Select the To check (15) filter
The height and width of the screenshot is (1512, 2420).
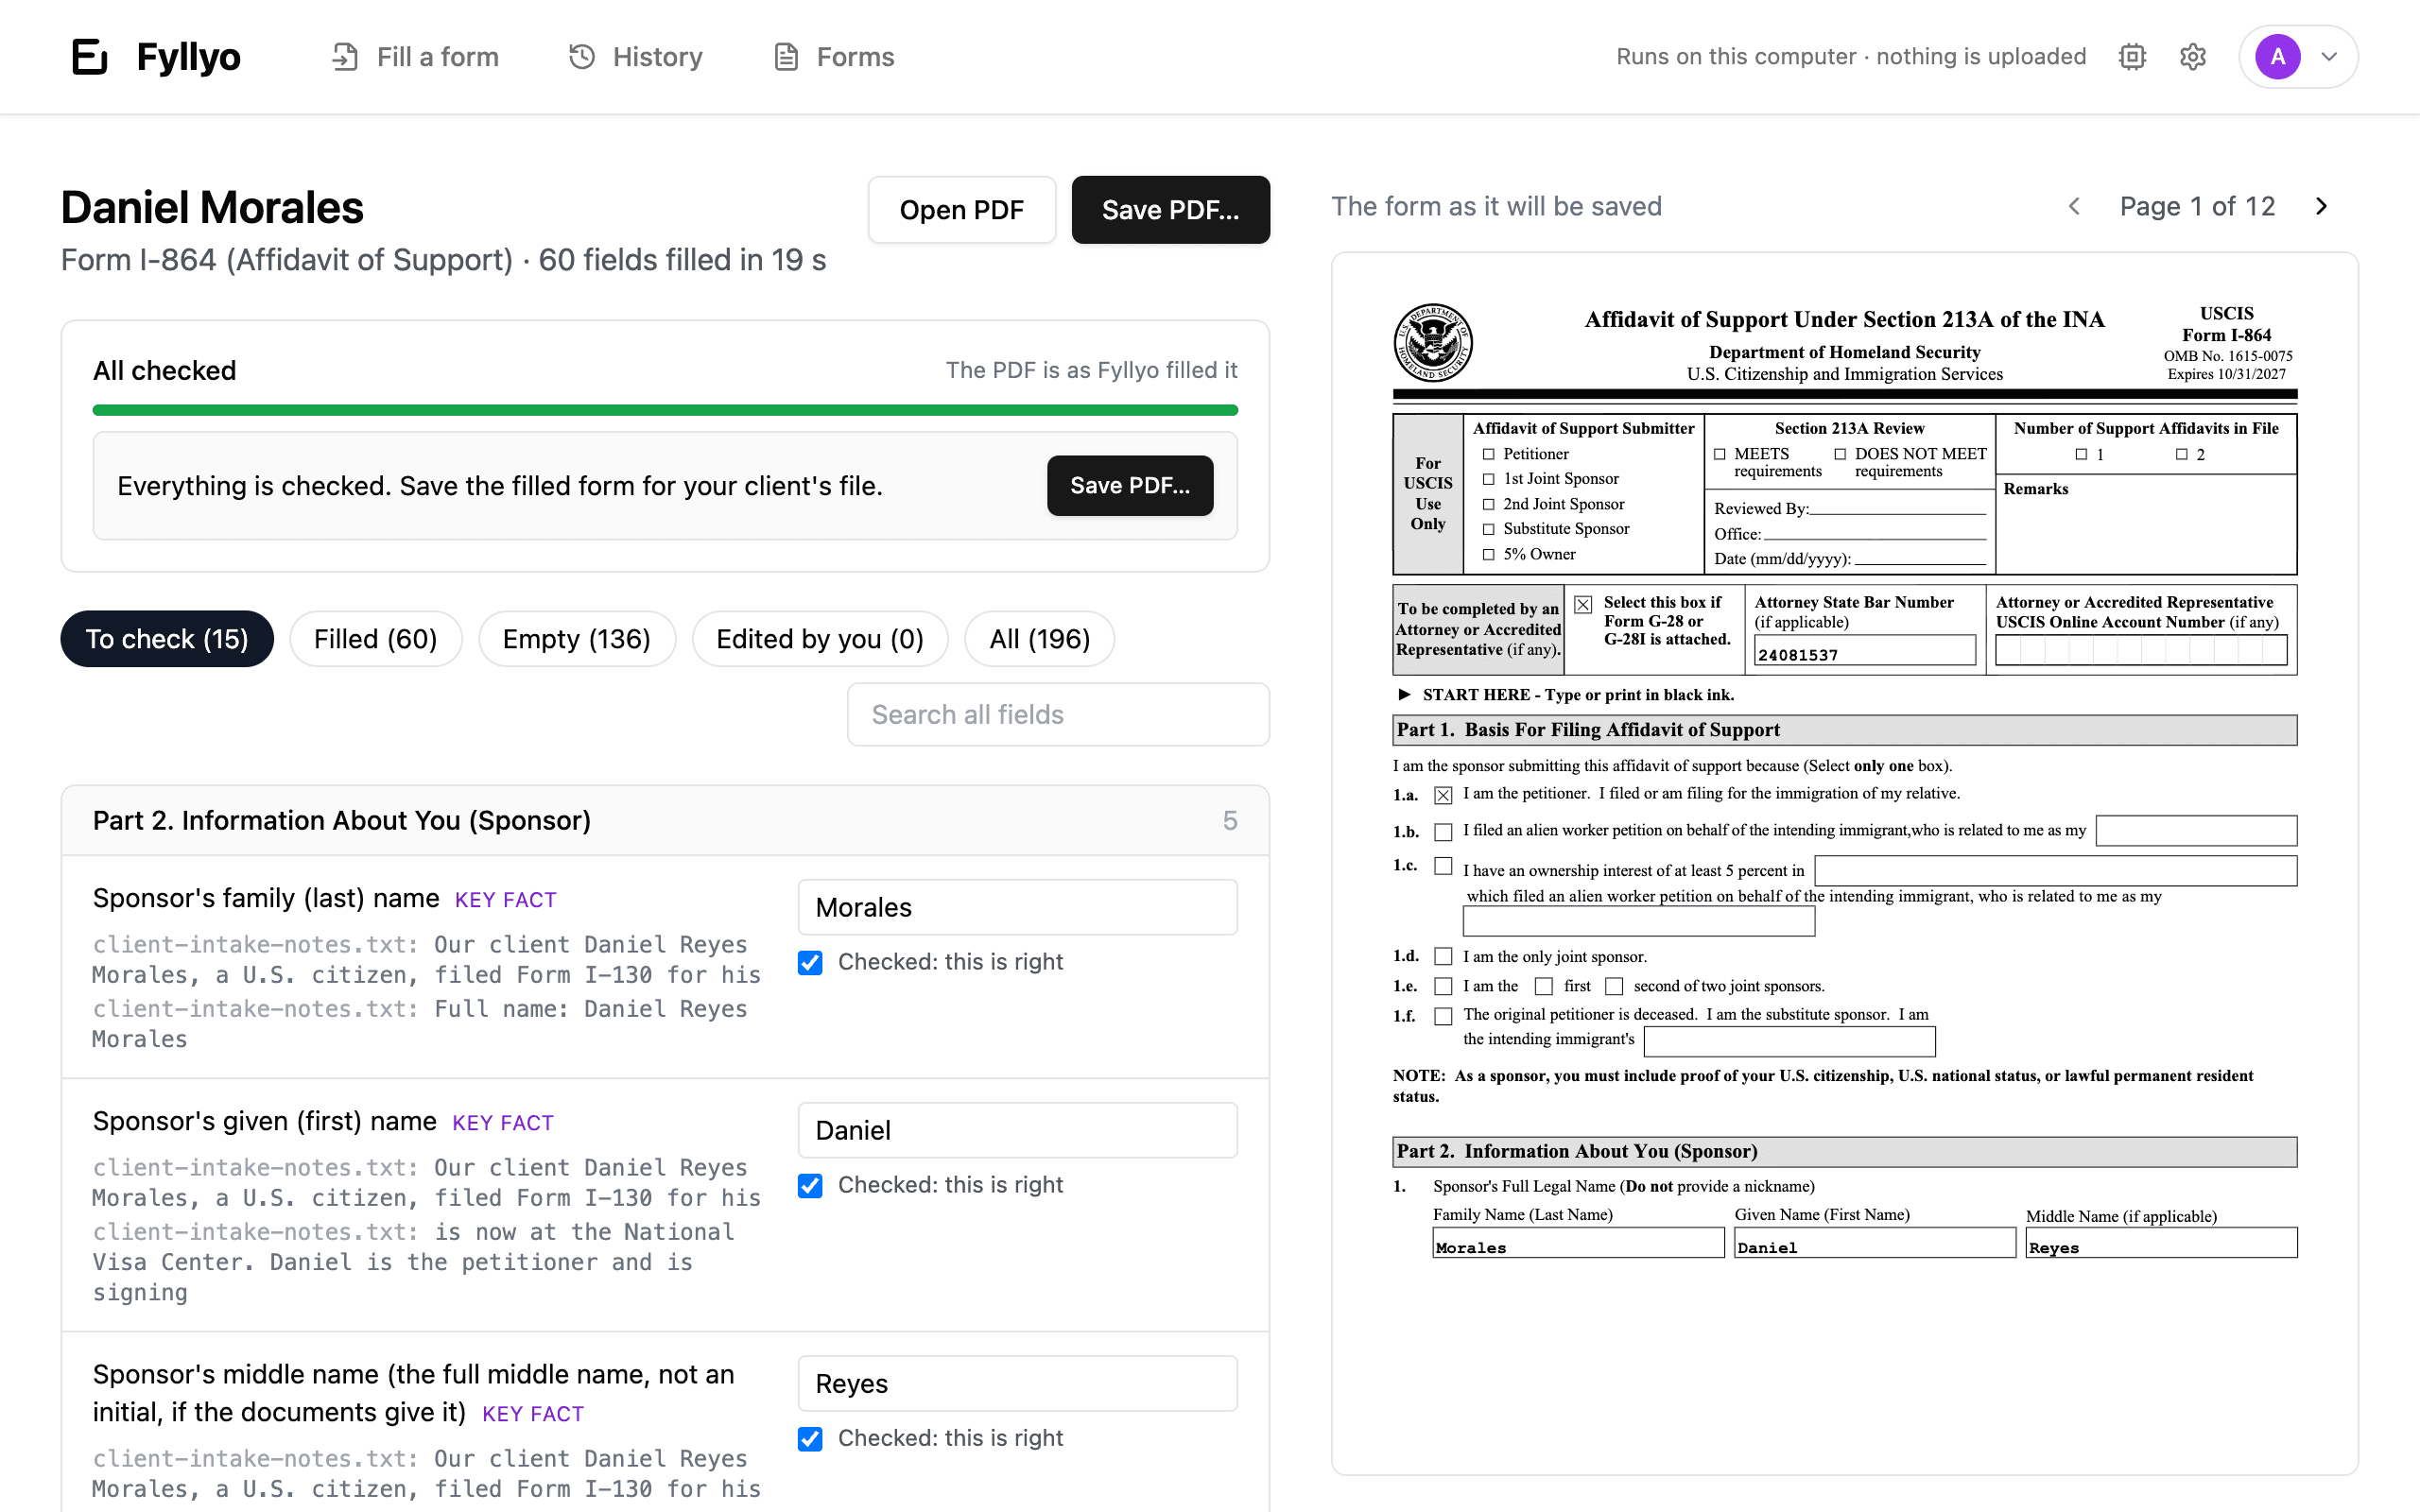pos(167,639)
